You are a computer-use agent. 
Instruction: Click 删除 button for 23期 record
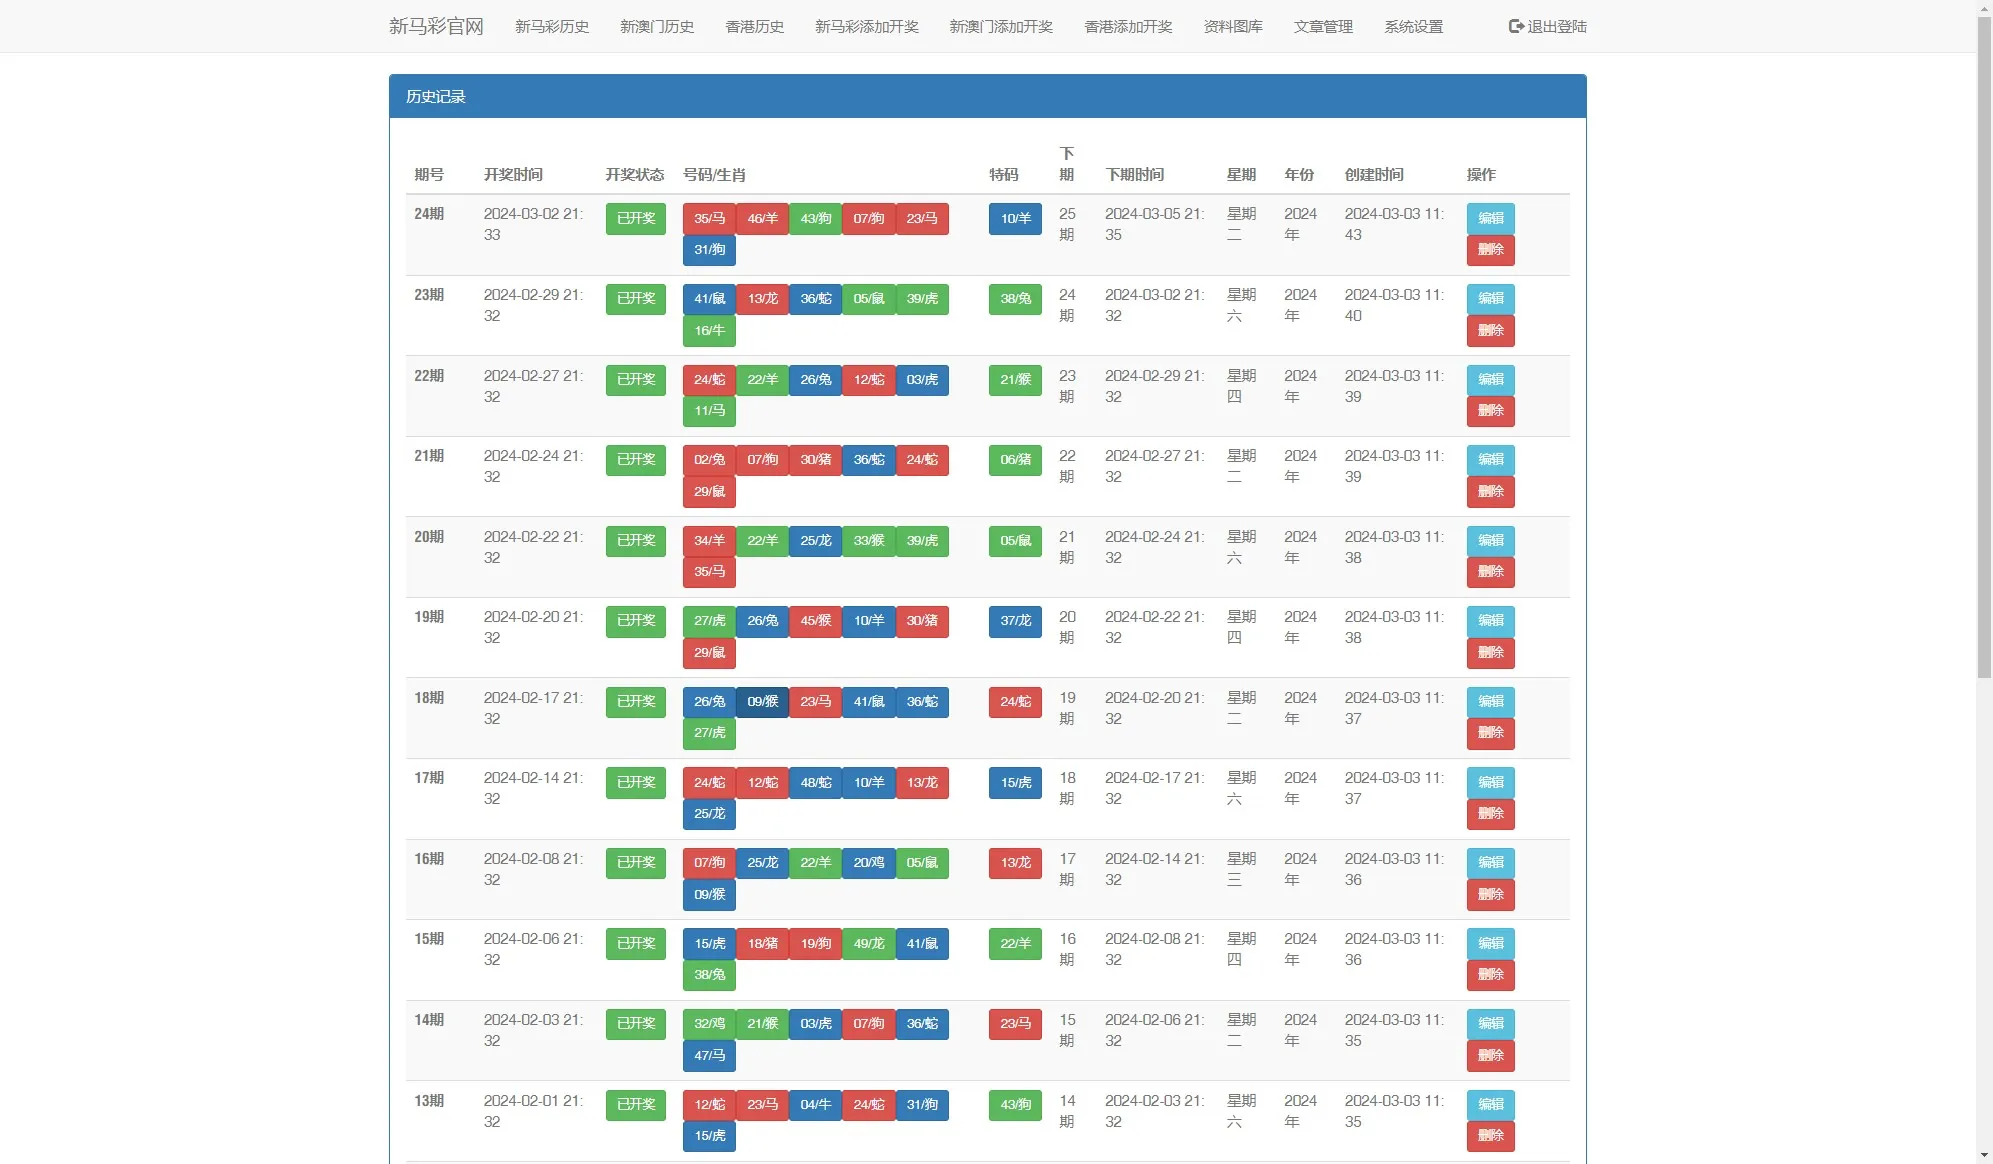[x=1490, y=330]
